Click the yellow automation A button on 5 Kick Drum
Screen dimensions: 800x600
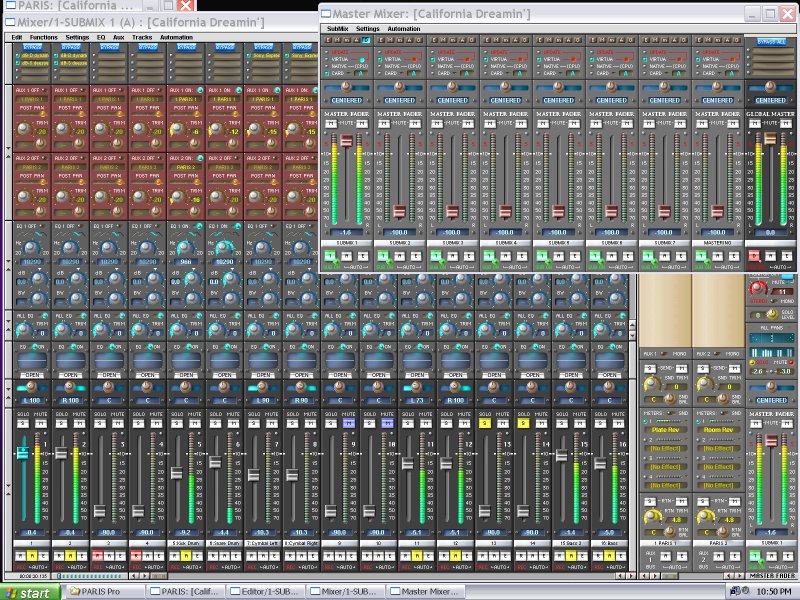(x=186, y=556)
